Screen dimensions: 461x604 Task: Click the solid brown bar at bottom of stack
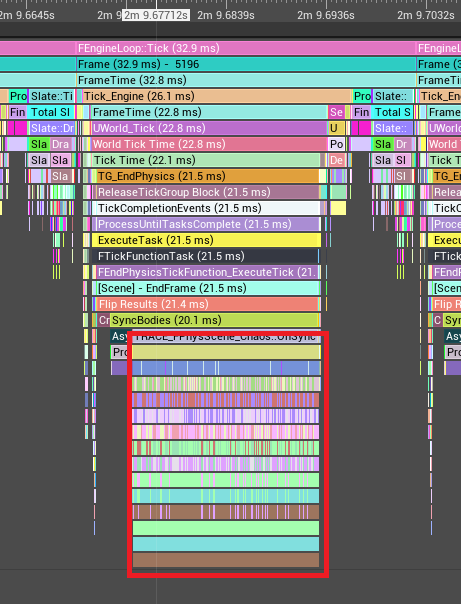coord(226,560)
